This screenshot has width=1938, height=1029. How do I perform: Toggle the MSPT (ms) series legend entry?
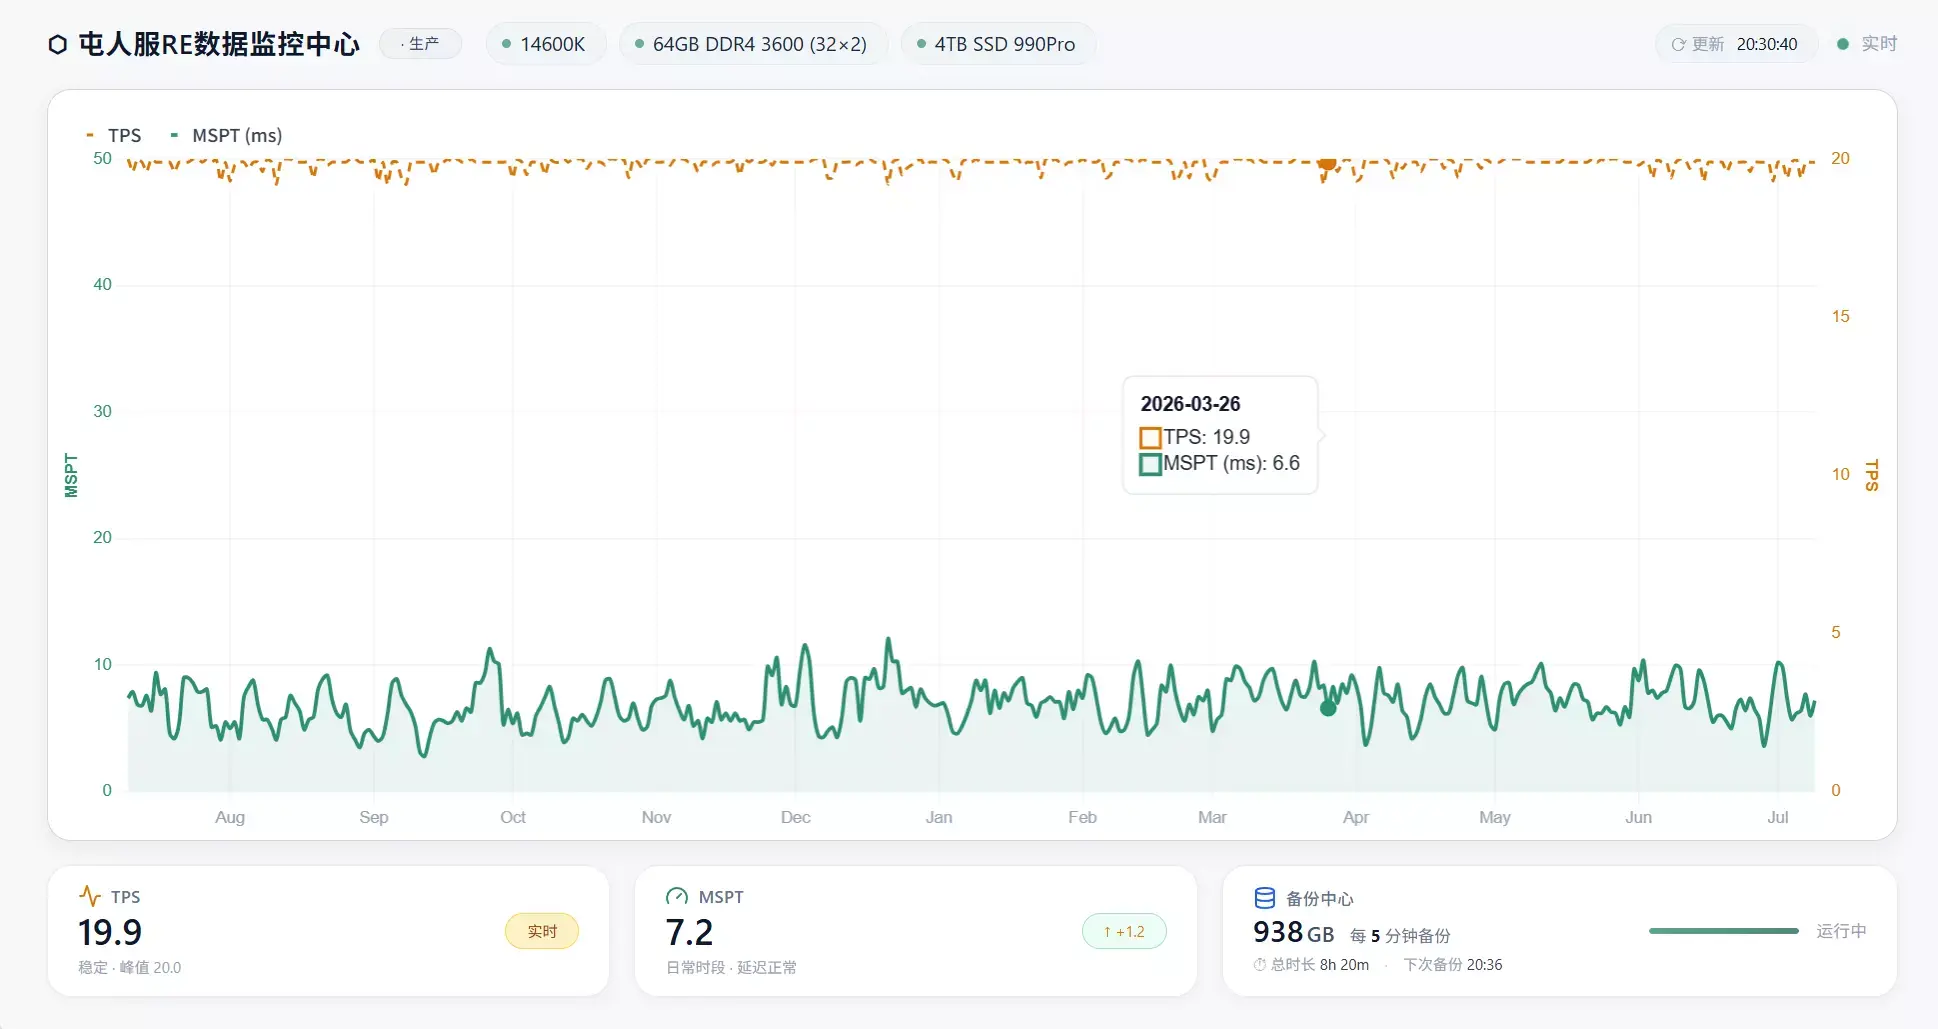pos(226,135)
